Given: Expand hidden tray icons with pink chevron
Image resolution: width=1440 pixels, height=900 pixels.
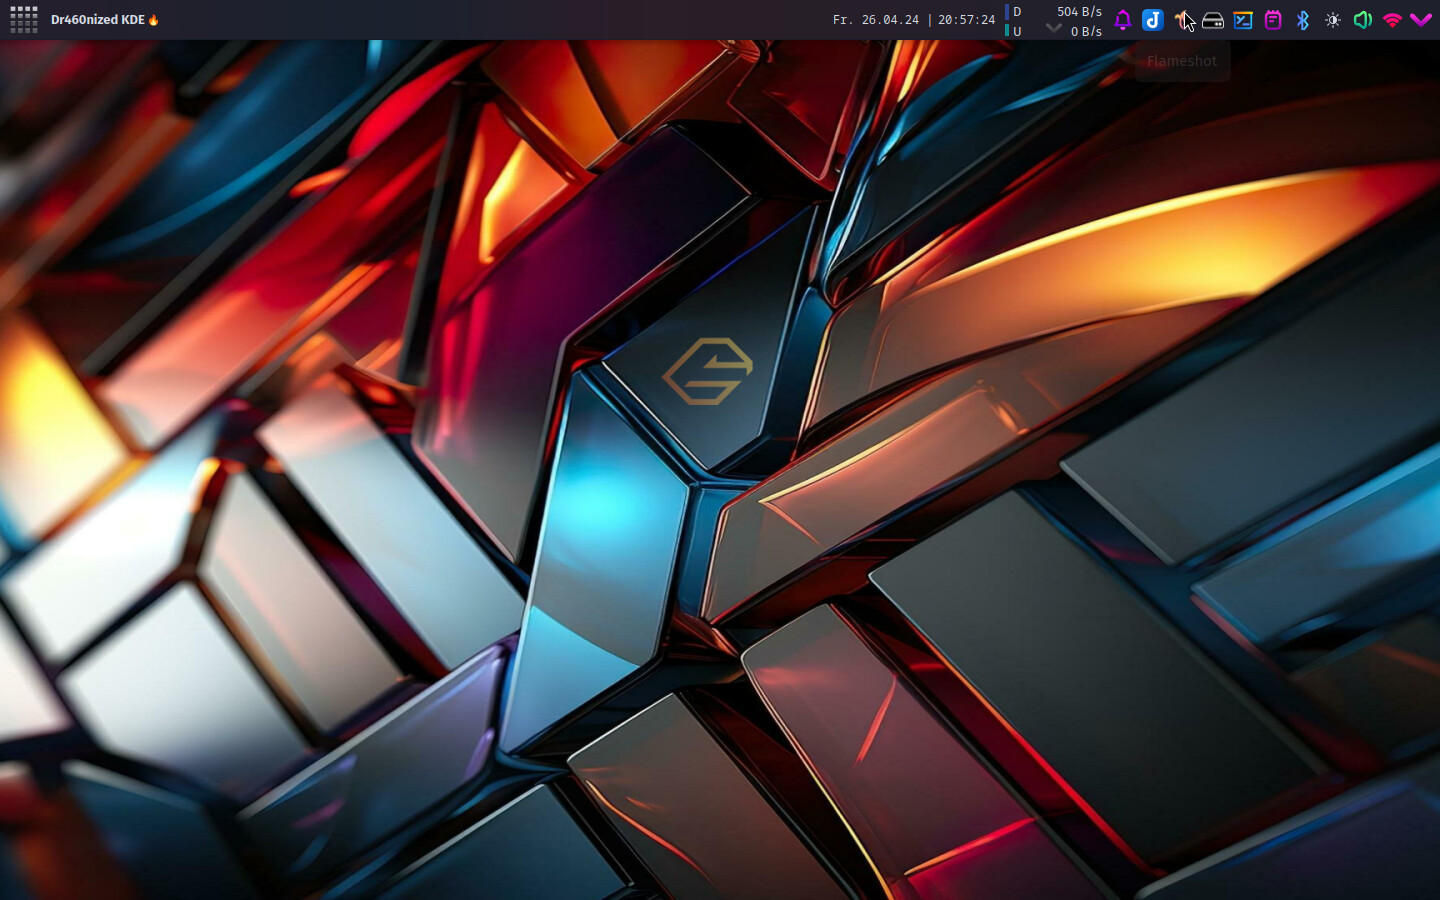Looking at the screenshot, I should pyautogui.click(x=1421, y=20).
